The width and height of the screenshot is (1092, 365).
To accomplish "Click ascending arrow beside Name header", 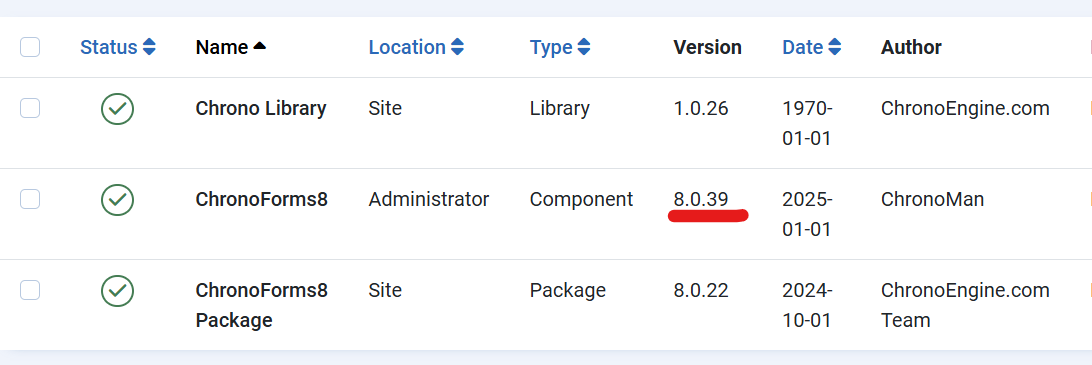I will (260, 46).
